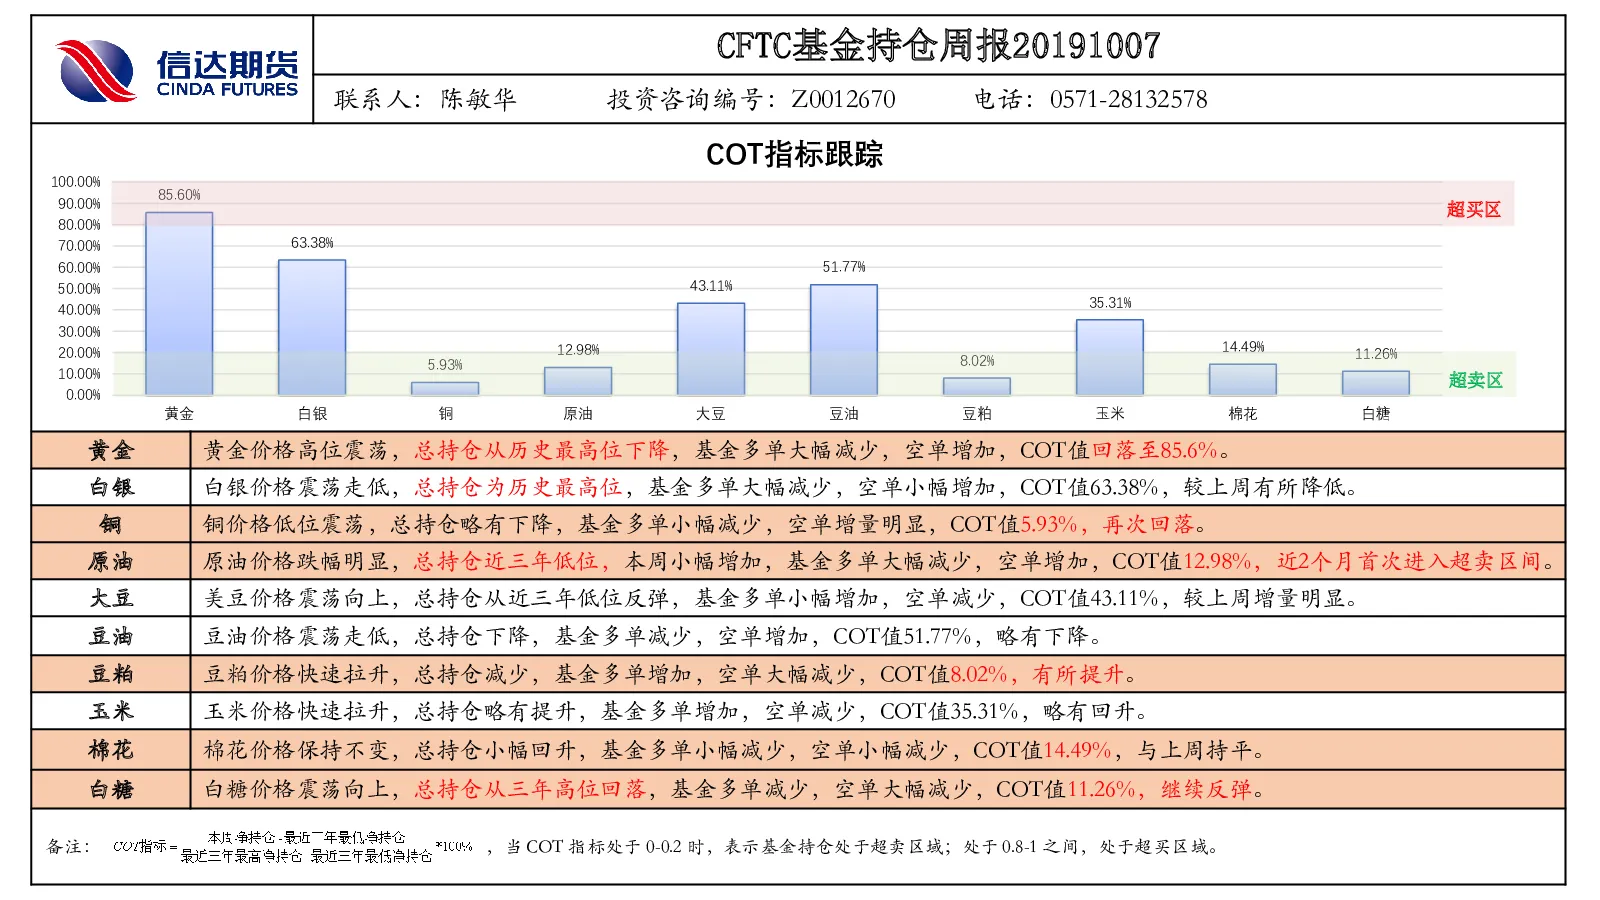Click the 大豆 bar in the chart
The image size is (1600, 900).
(x=711, y=349)
